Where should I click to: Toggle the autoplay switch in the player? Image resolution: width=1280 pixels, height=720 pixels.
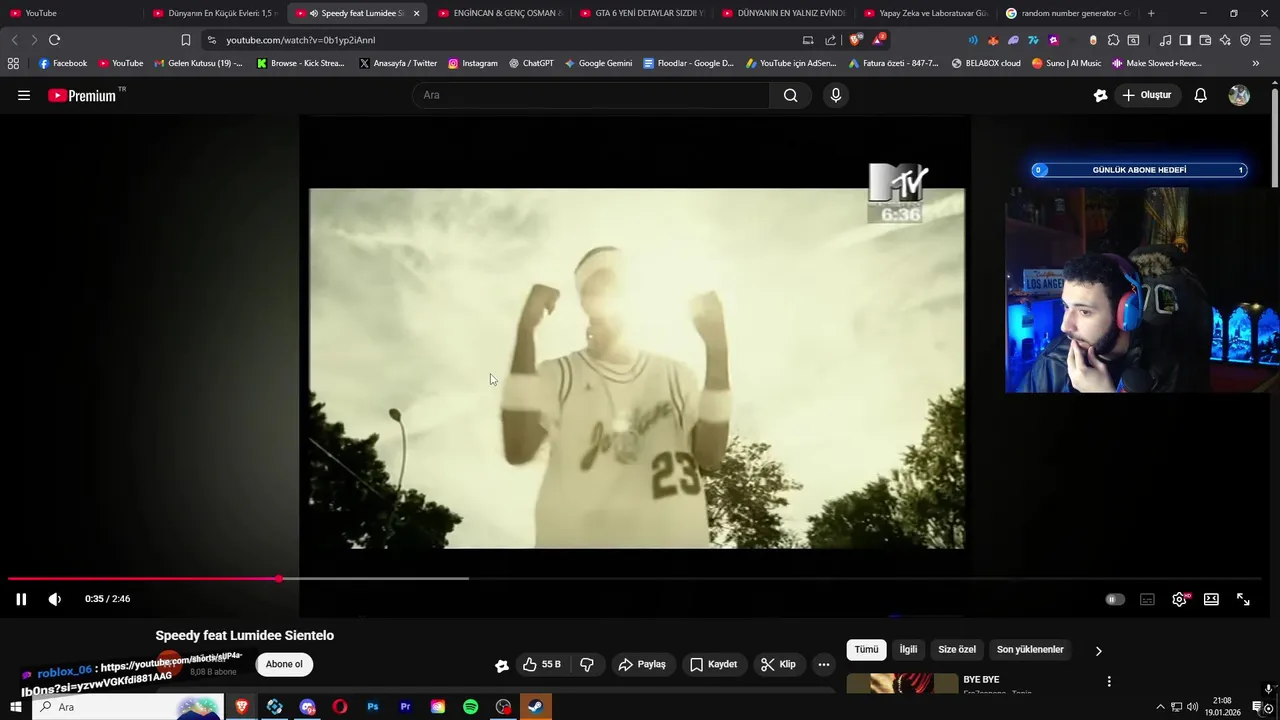tap(1115, 599)
